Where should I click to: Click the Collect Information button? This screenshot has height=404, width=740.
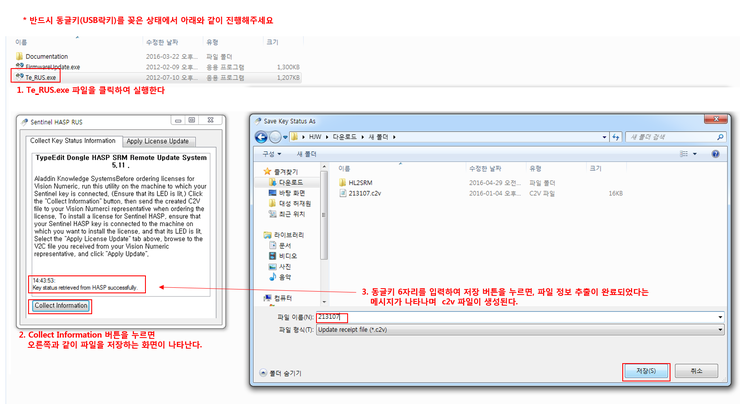61,306
